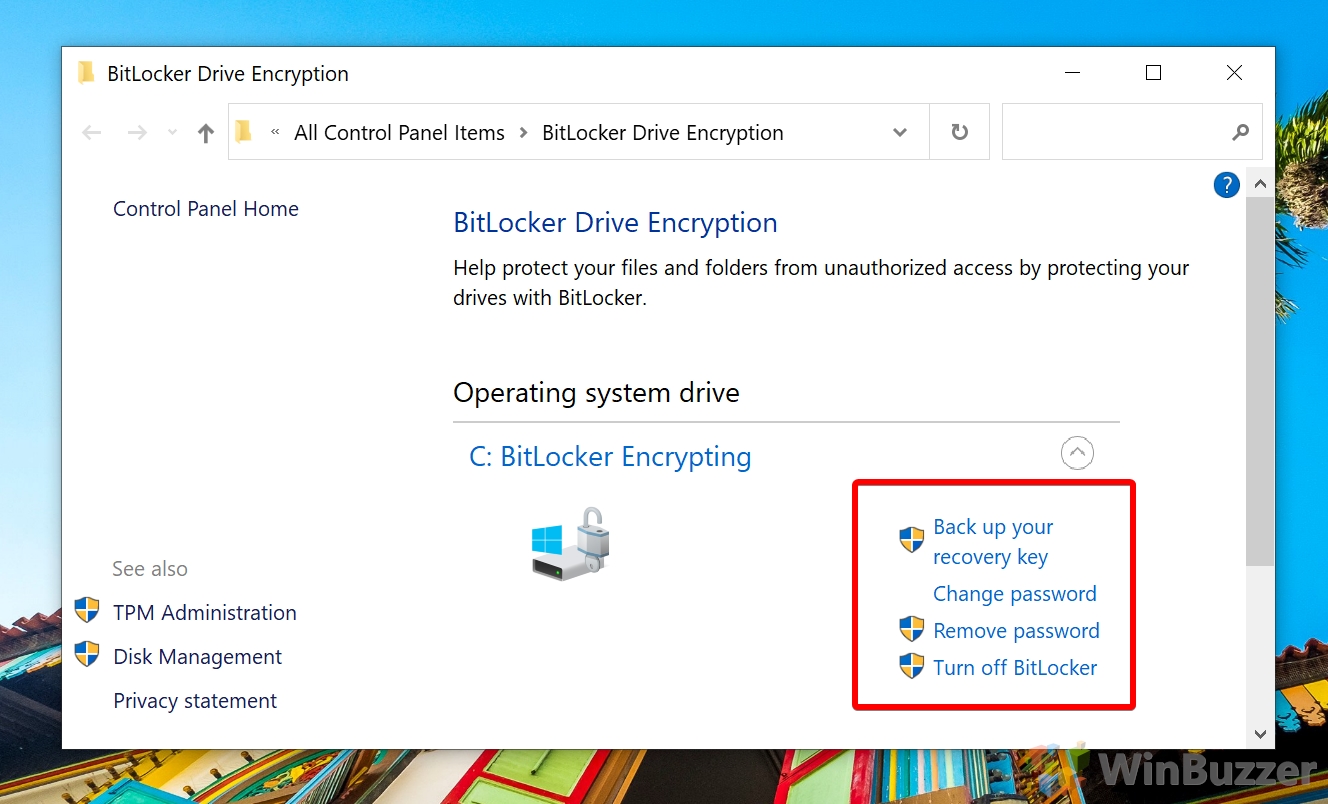Click the BitLocker drive lock icon
Image resolution: width=1328 pixels, height=804 pixels.
coord(570,543)
